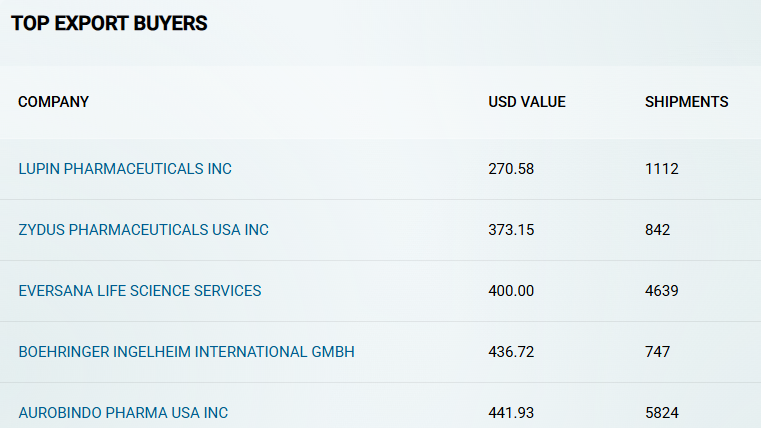Click the COMPANY column header
The width and height of the screenshot is (761, 428).
tap(53, 102)
